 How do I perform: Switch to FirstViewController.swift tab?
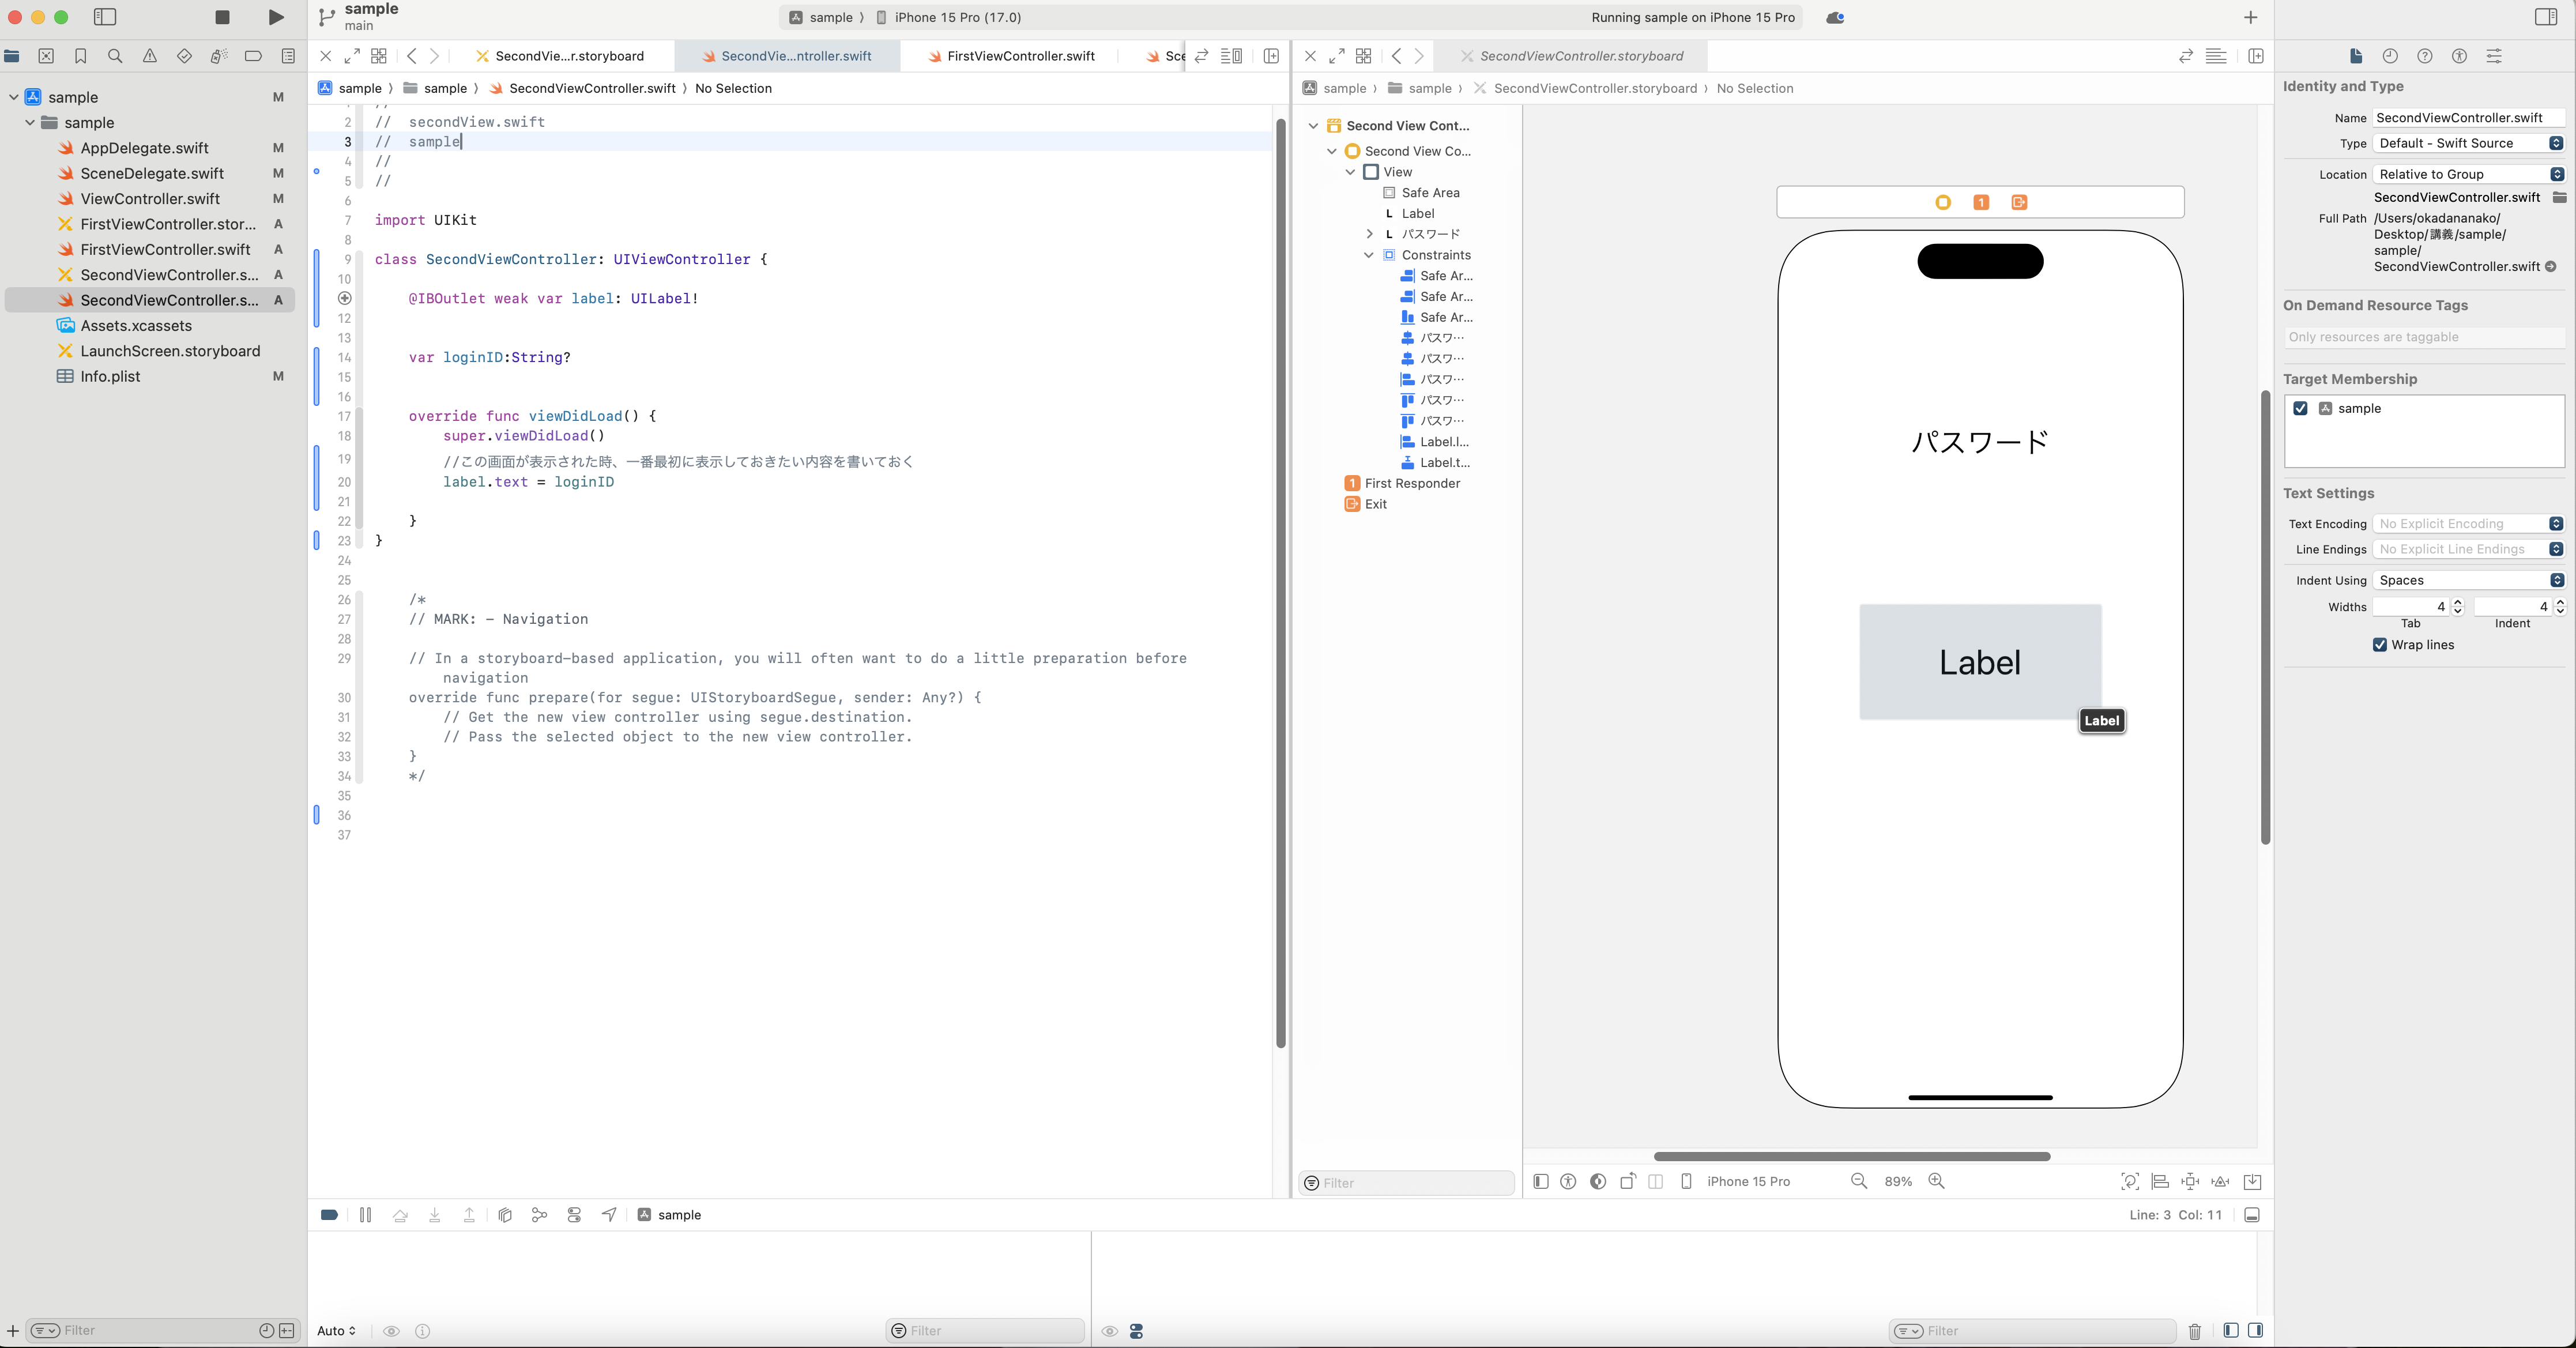coord(1020,56)
